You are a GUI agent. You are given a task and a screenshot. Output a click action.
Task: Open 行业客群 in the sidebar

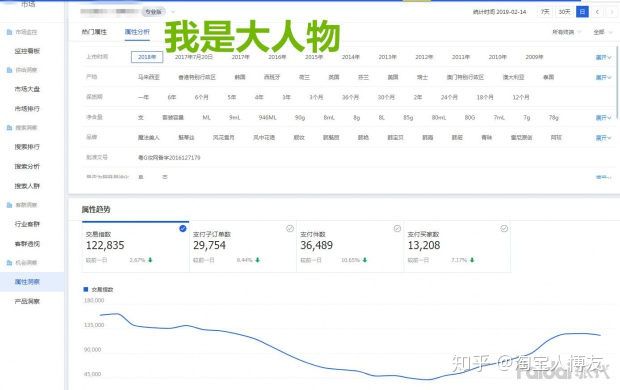(27, 224)
